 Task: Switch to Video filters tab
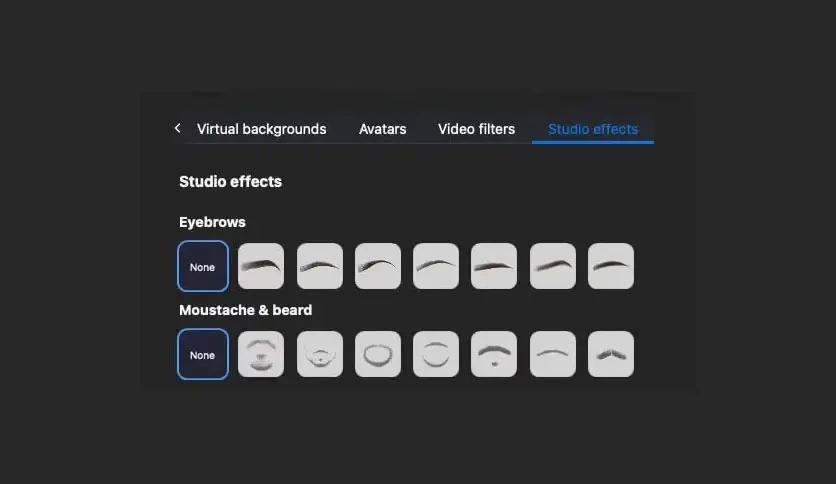(x=476, y=129)
